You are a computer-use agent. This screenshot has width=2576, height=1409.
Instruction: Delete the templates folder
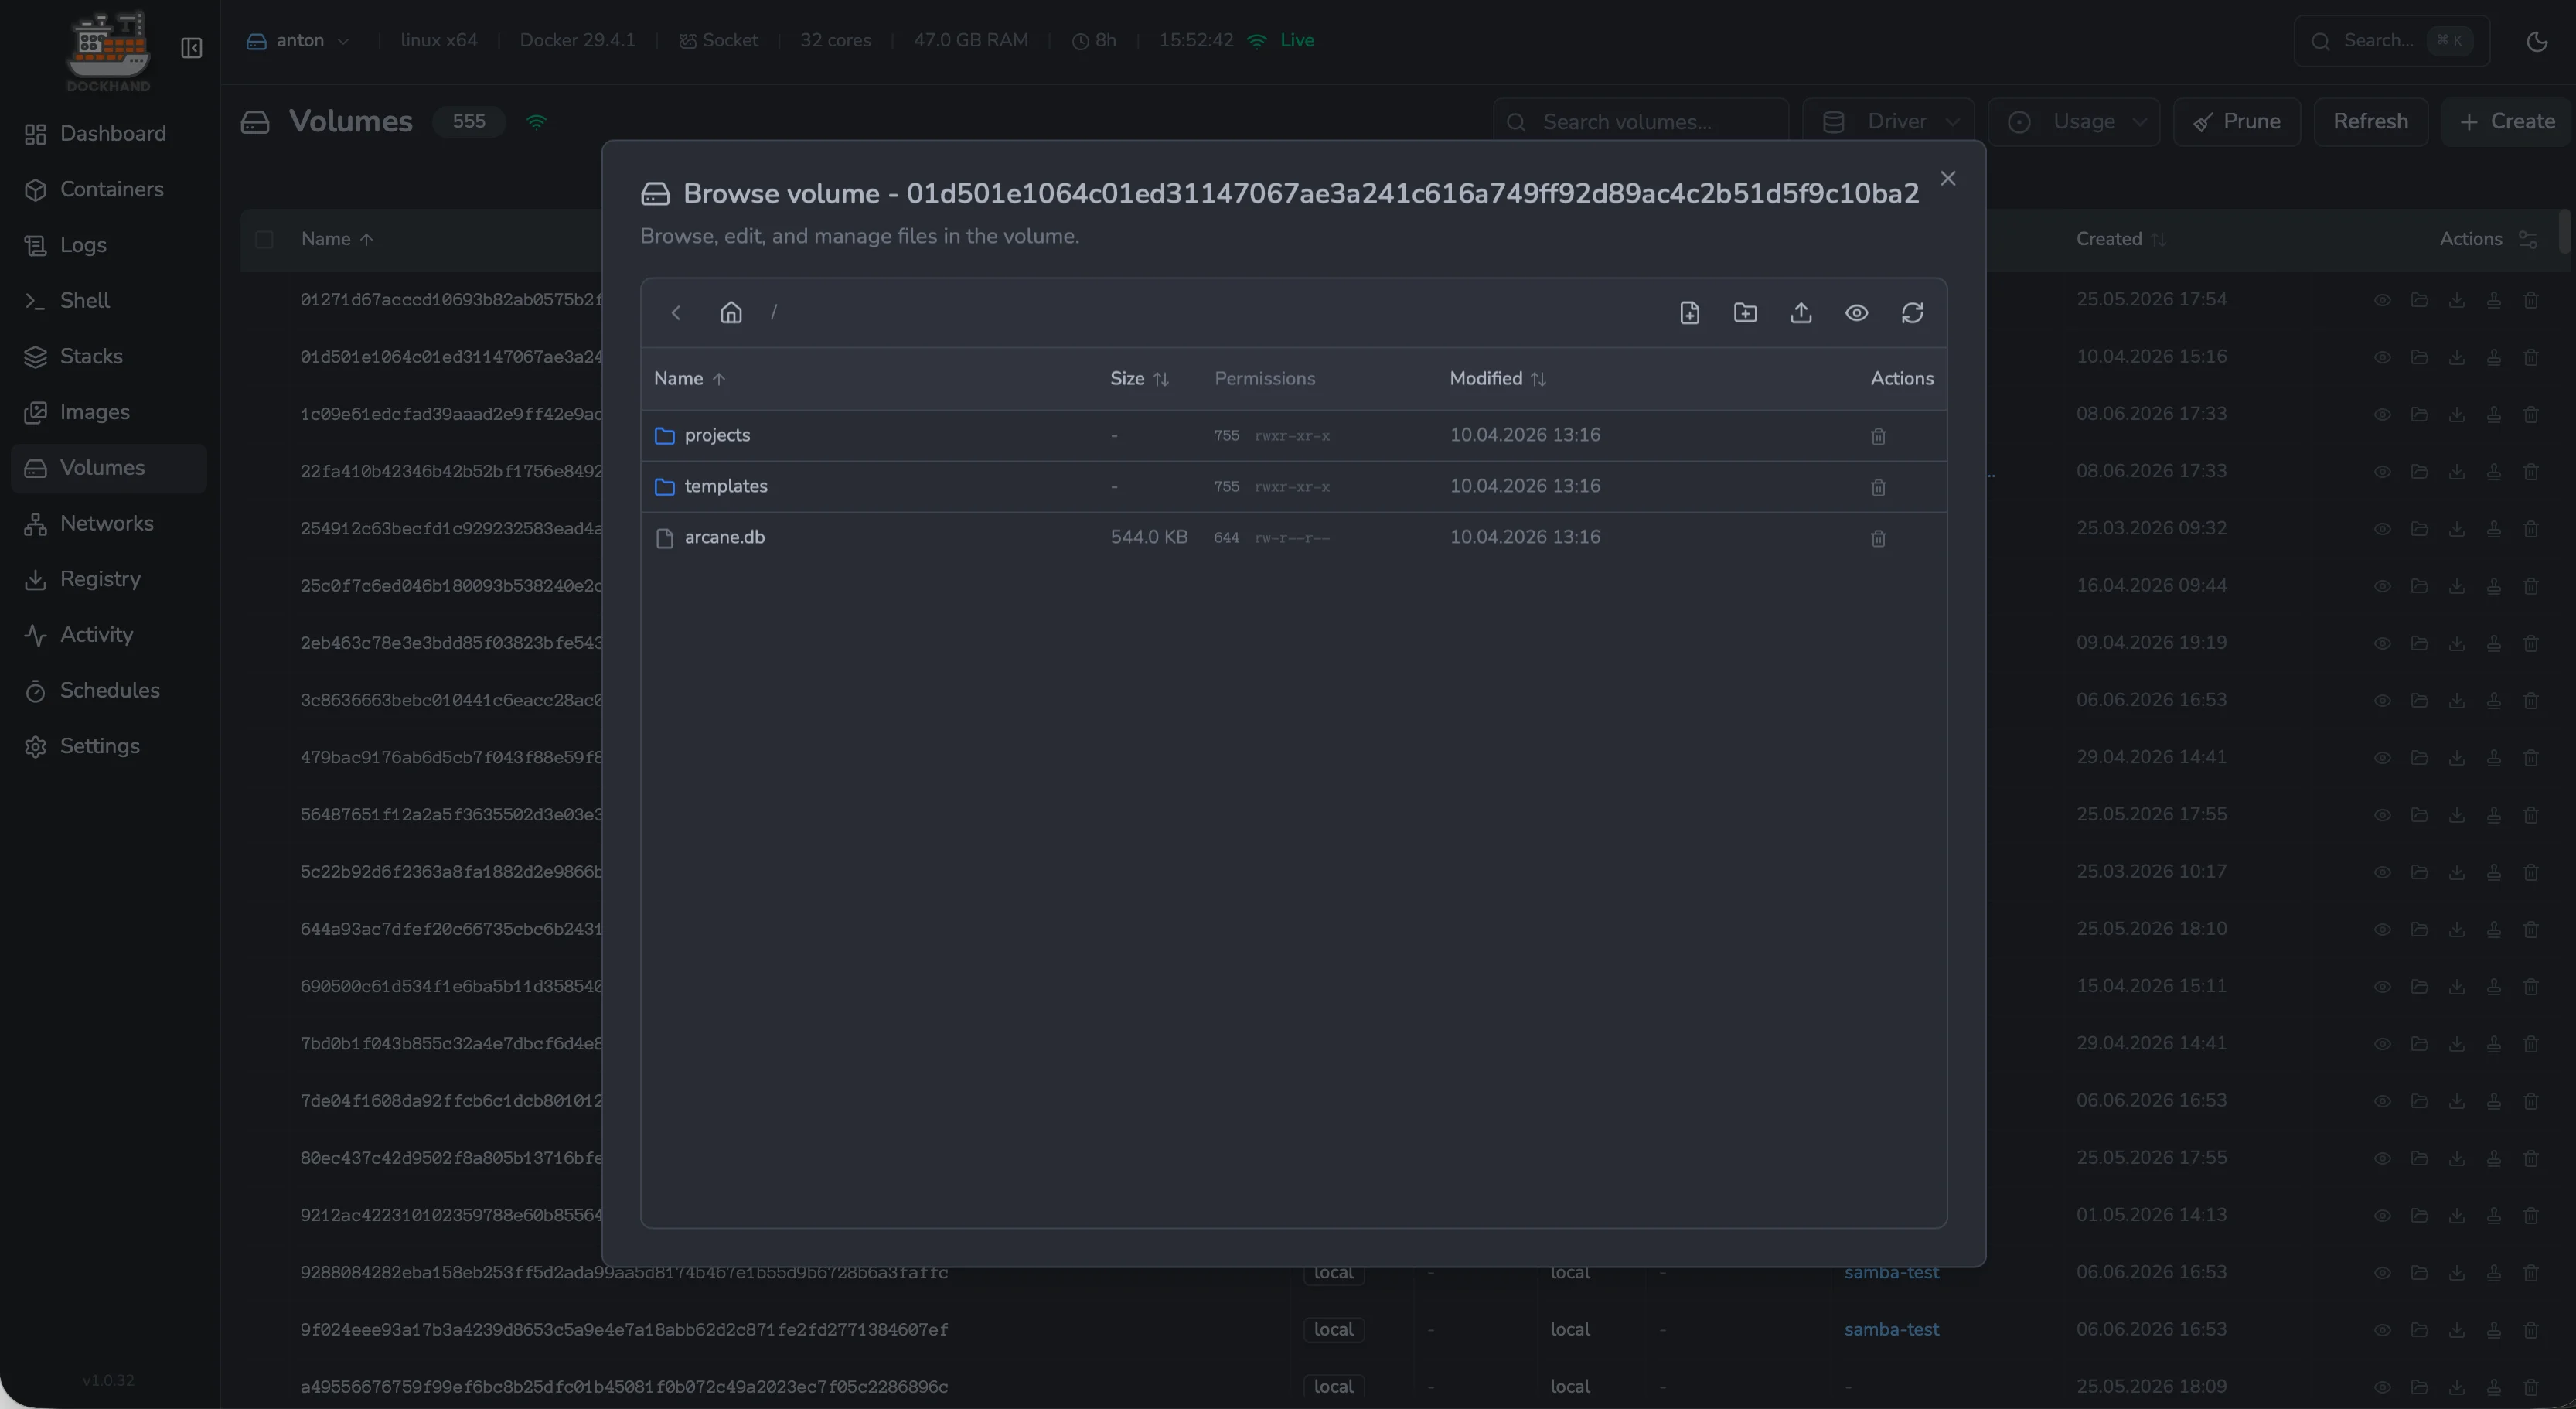coord(1878,487)
